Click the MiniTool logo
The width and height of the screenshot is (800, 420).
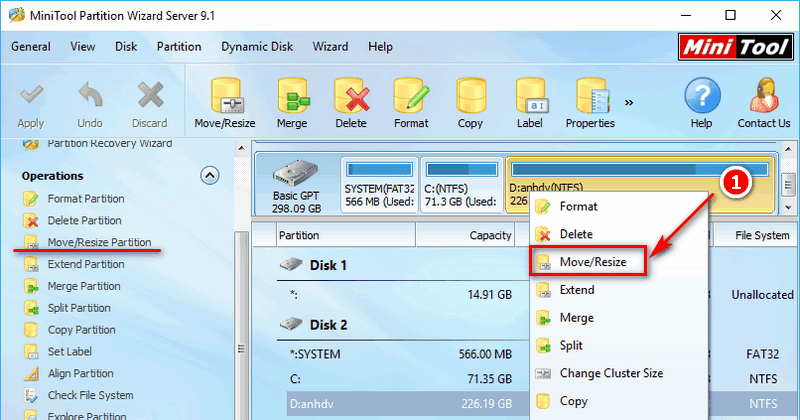tap(735, 47)
